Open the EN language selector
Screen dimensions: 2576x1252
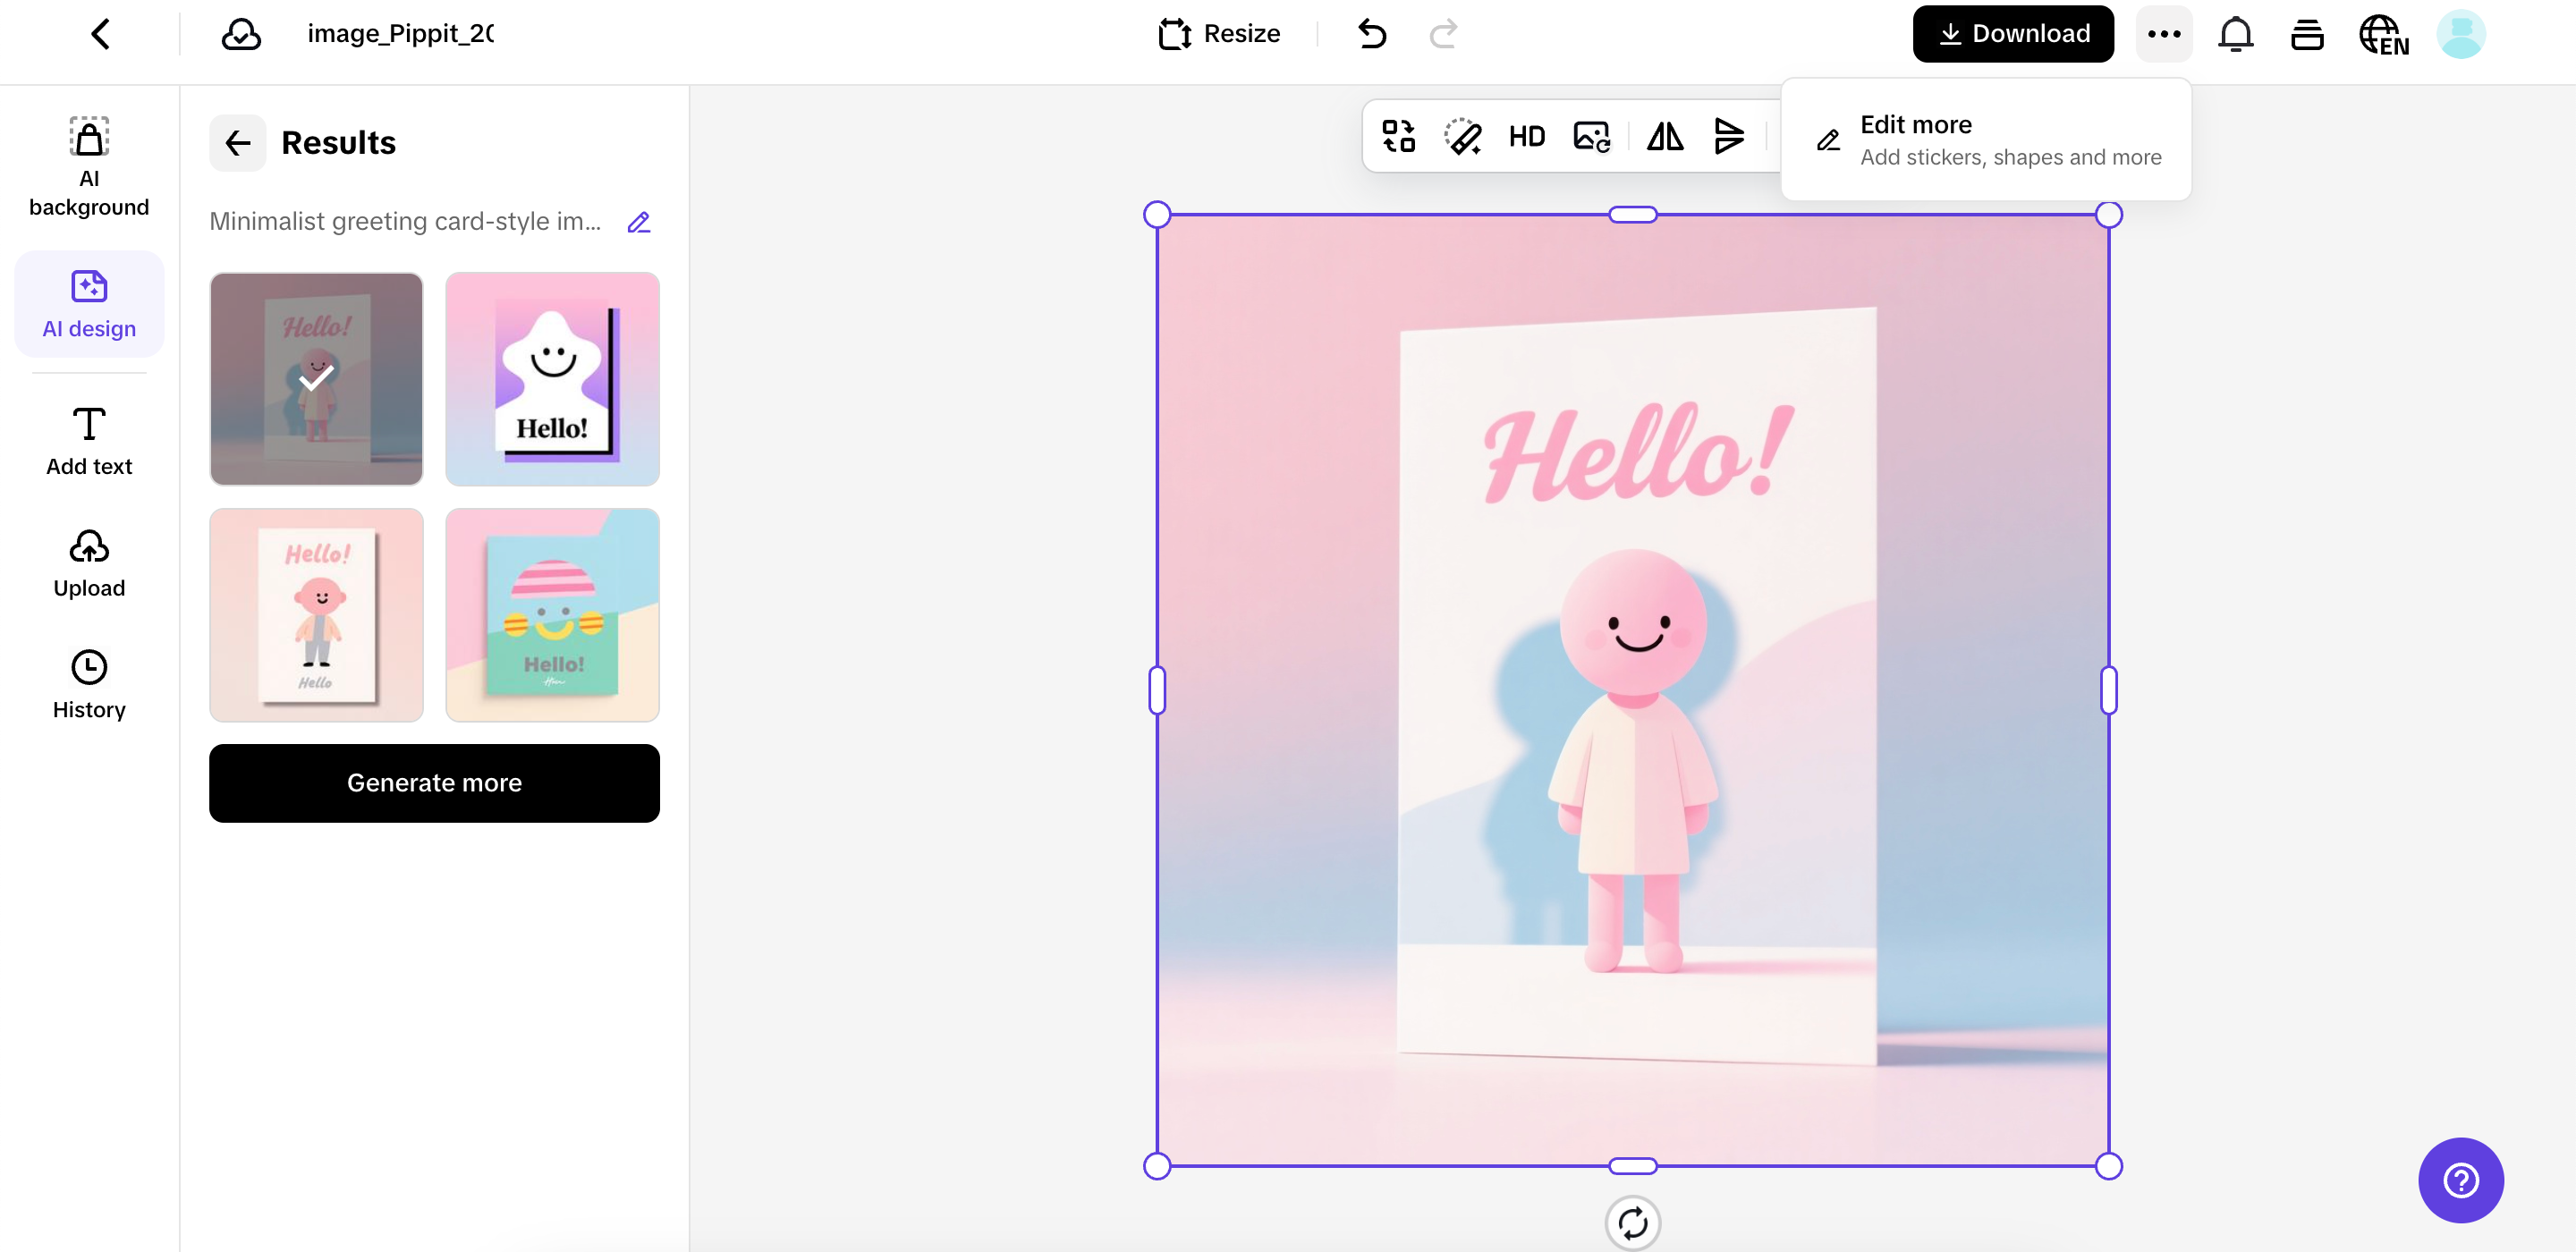[2383, 34]
